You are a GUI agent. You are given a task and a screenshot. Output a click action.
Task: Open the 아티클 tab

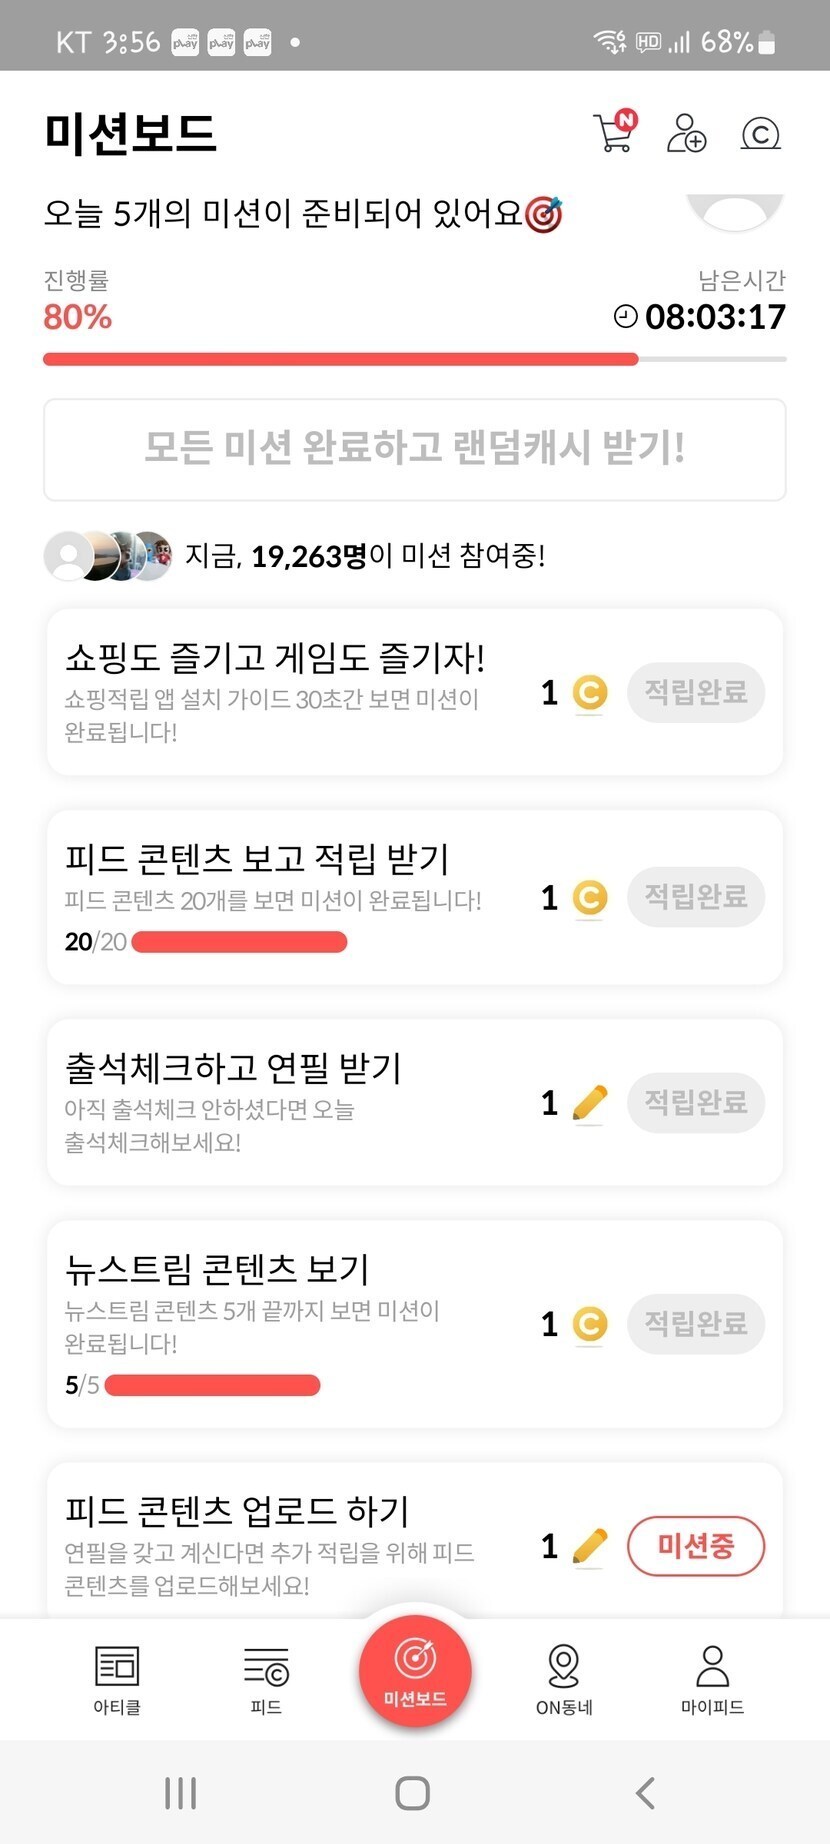[117, 1680]
